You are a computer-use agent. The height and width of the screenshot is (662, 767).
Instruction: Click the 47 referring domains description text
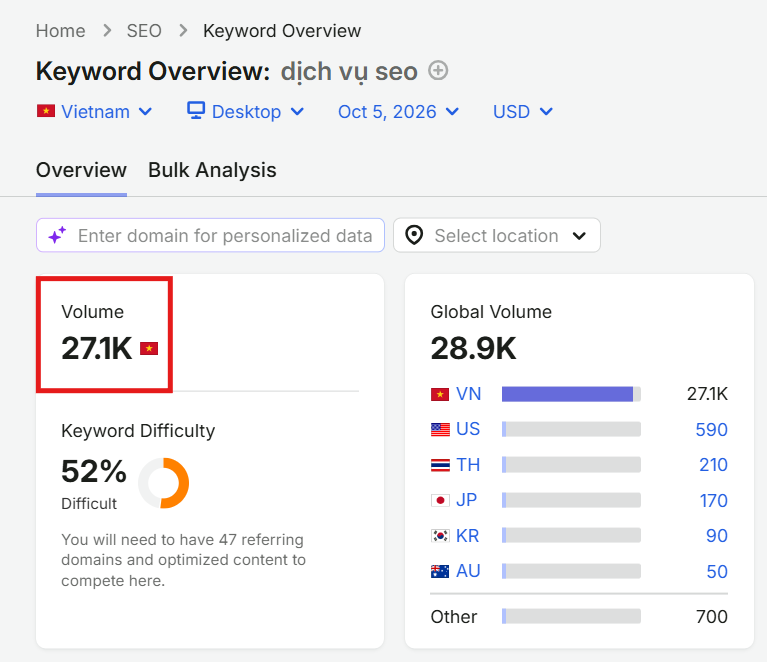pyautogui.click(x=183, y=560)
